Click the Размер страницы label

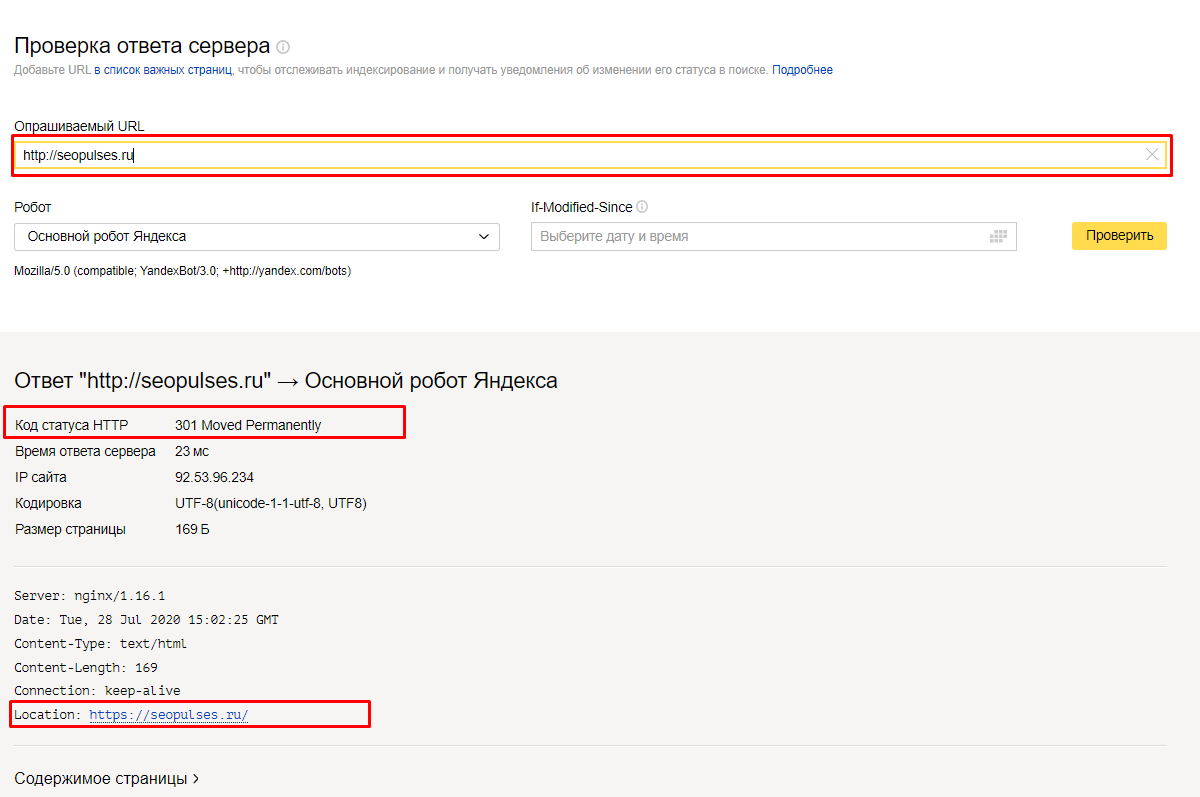(x=70, y=529)
